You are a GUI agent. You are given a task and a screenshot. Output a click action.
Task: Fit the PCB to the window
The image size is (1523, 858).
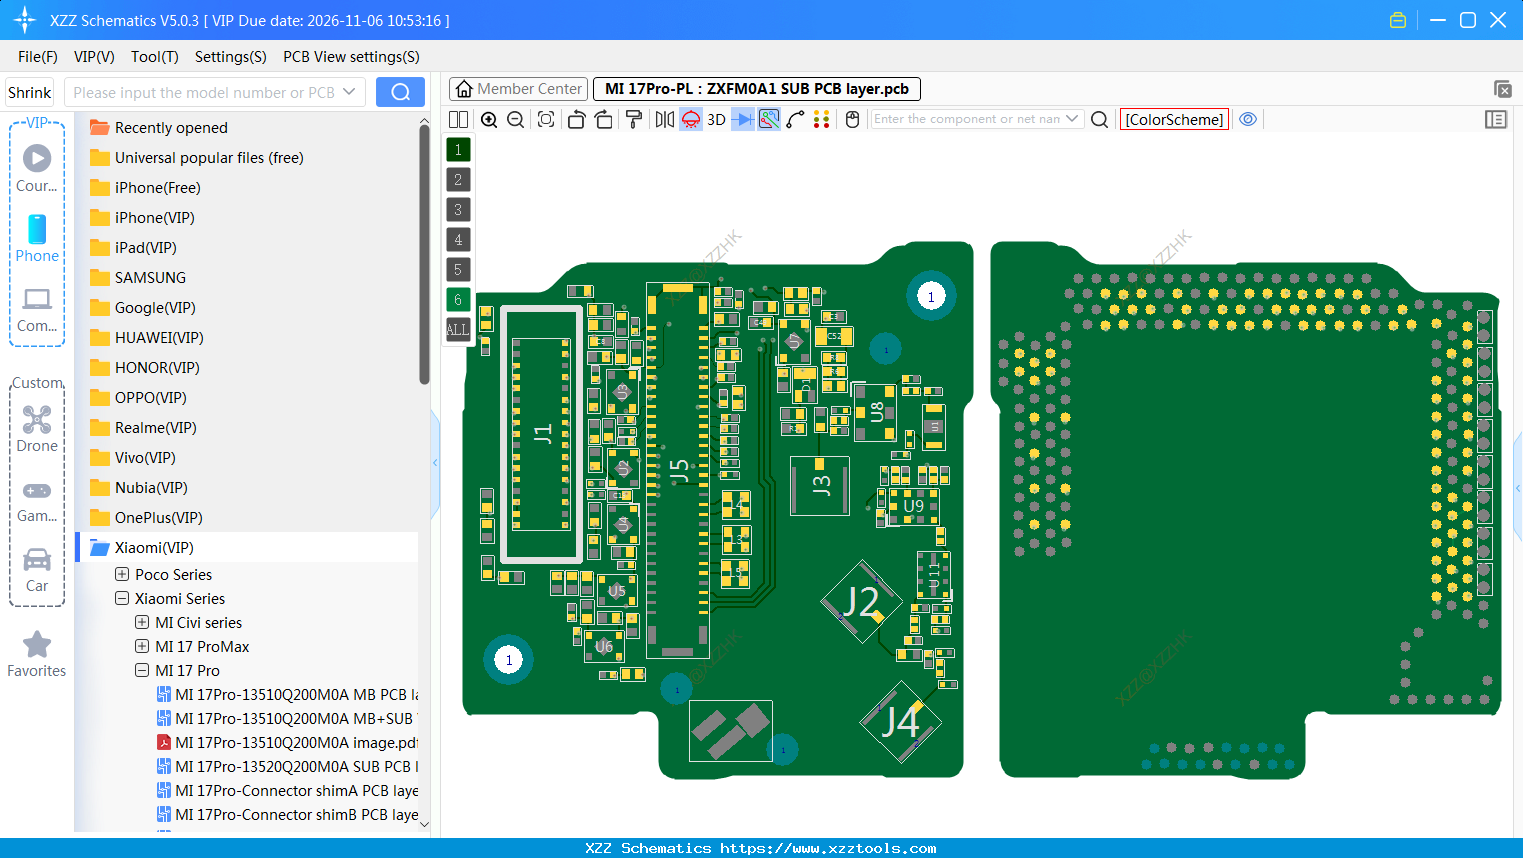(x=546, y=119)
